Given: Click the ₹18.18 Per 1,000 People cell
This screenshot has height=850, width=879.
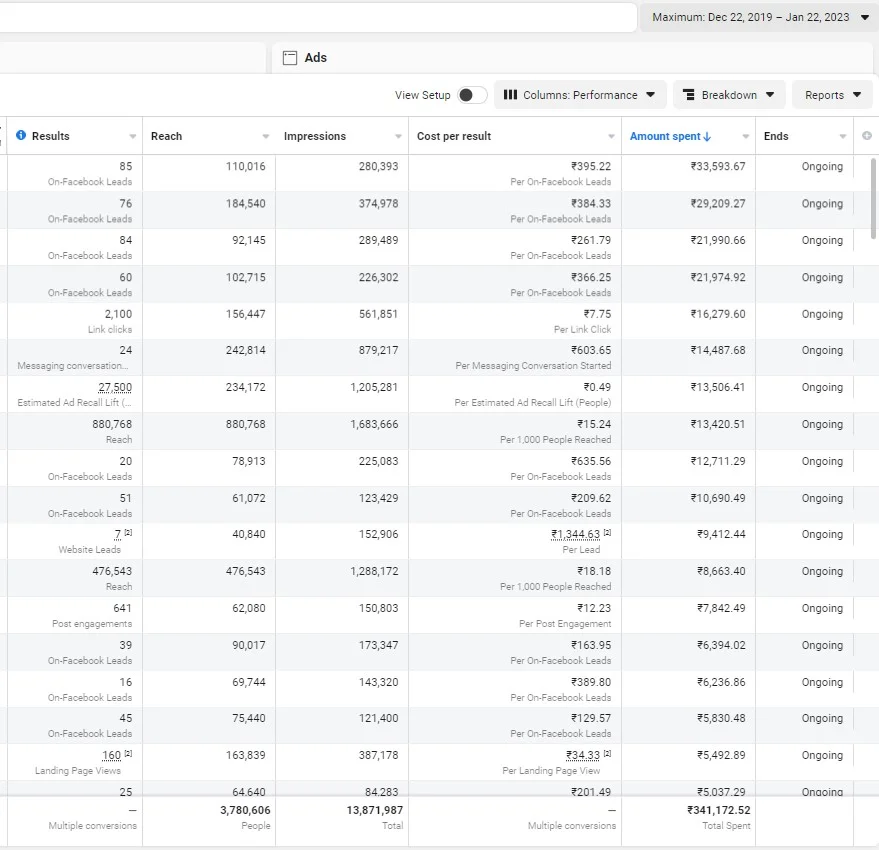Looking at the screenshot, I should 594,571.
